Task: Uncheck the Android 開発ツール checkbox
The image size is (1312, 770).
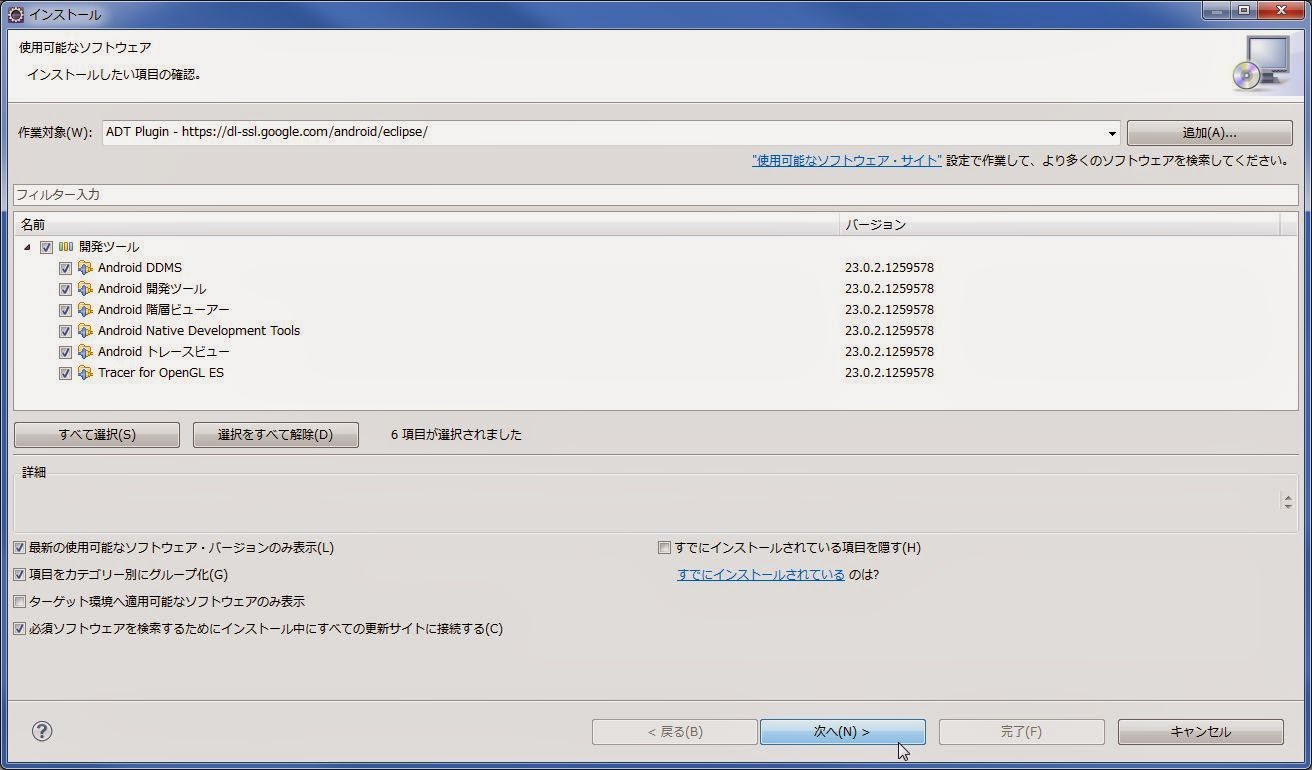Action: (65, 289)
